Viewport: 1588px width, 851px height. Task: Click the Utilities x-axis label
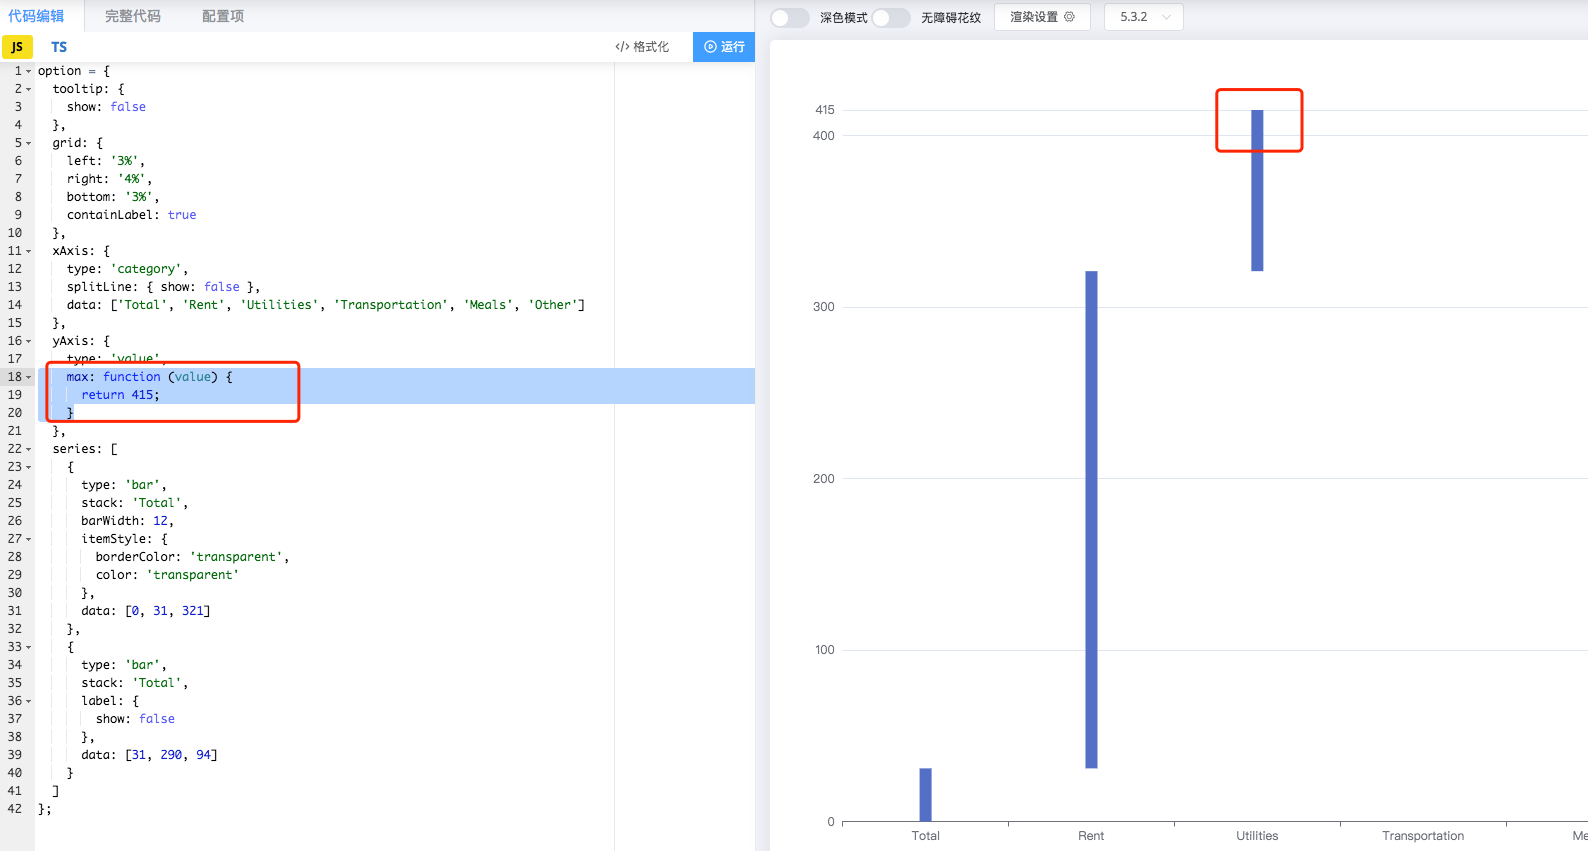[x=1257, y=836]
